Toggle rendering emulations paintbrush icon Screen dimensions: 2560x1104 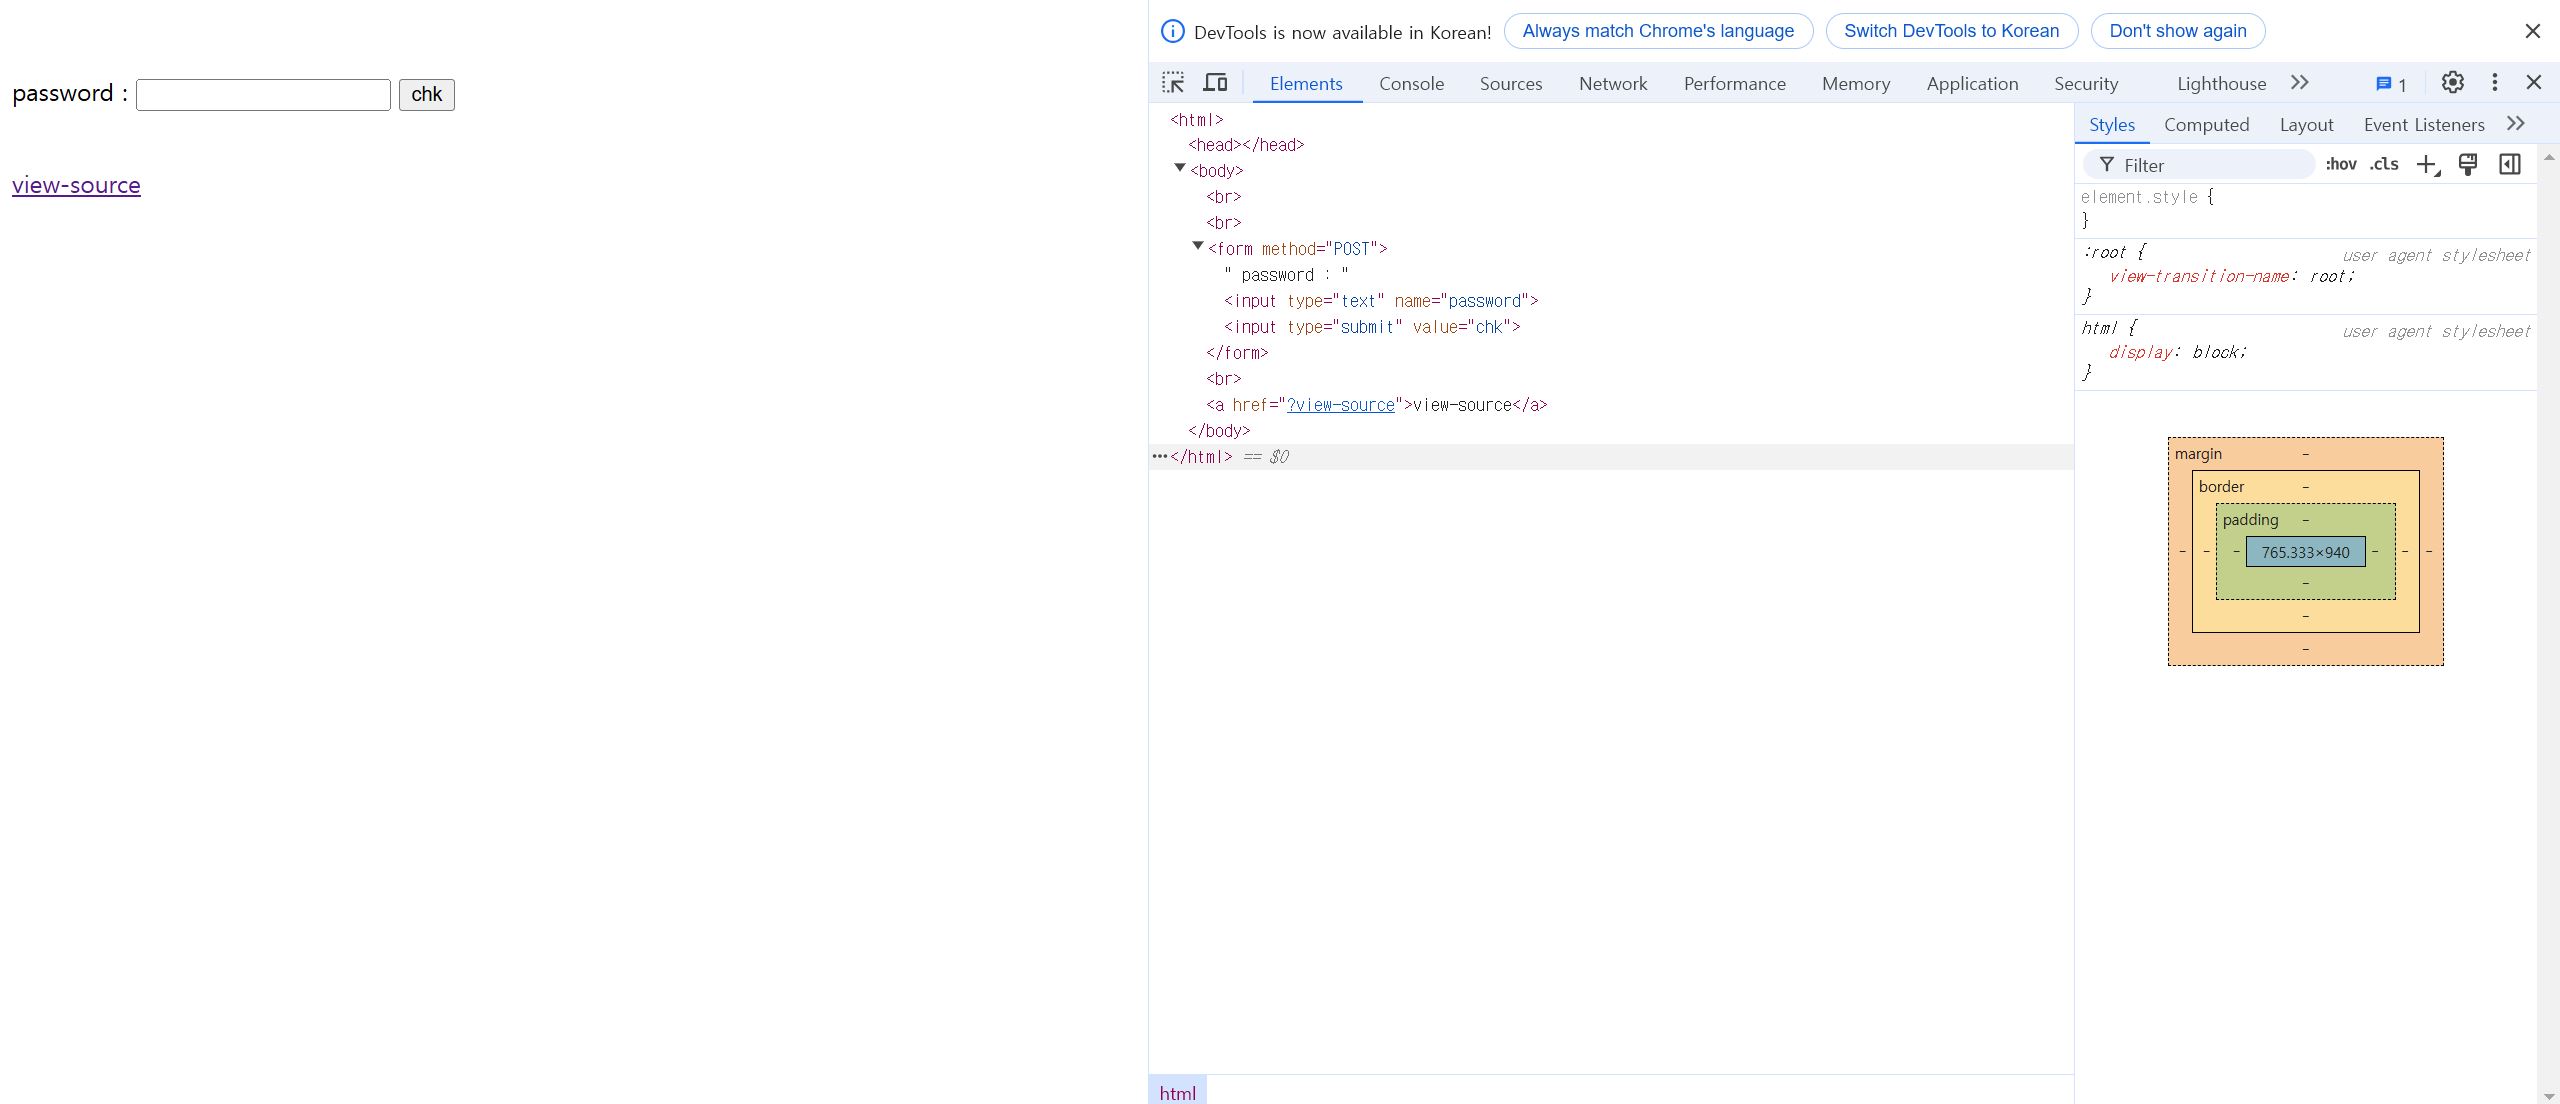[x=2468, y=165]
